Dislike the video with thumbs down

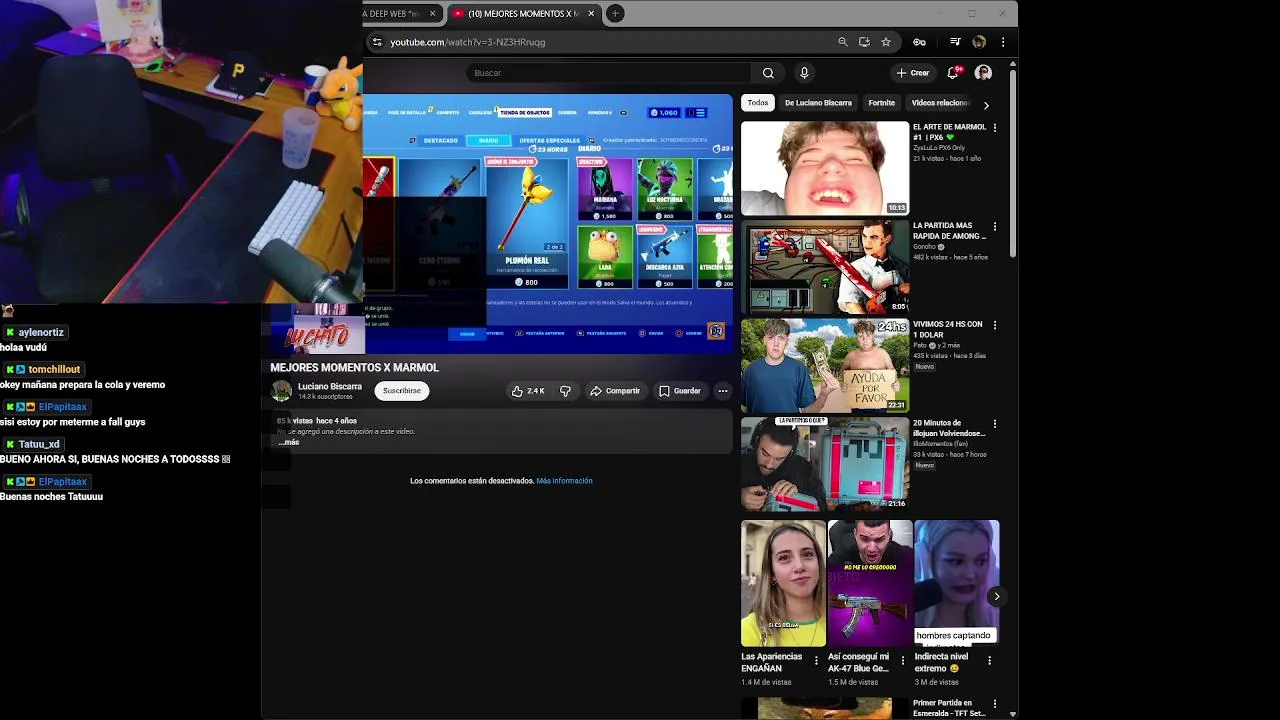coord(565,391)
